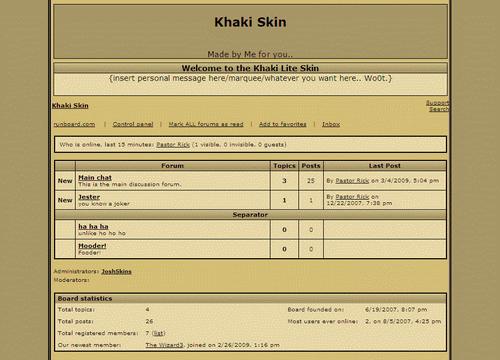Image resolution: width=500 pixels, height=360 pixels.
Task: Go to runboard.com link
Action: (74, 124)
